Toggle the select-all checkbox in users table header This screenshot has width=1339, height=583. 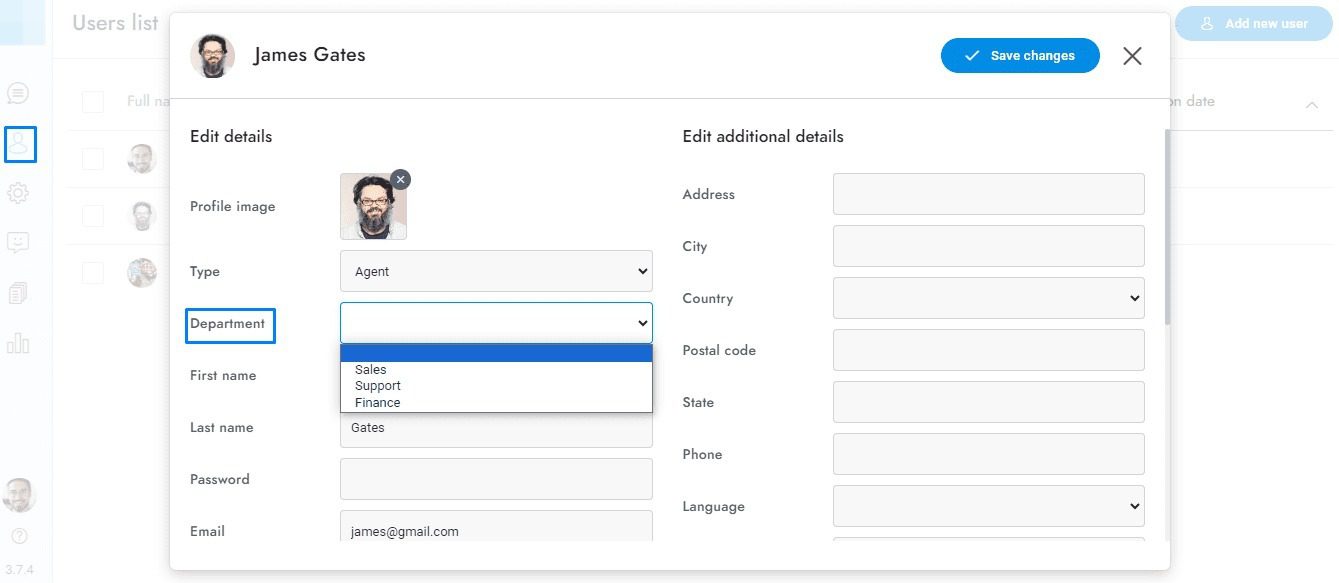(x=93, y=101)
